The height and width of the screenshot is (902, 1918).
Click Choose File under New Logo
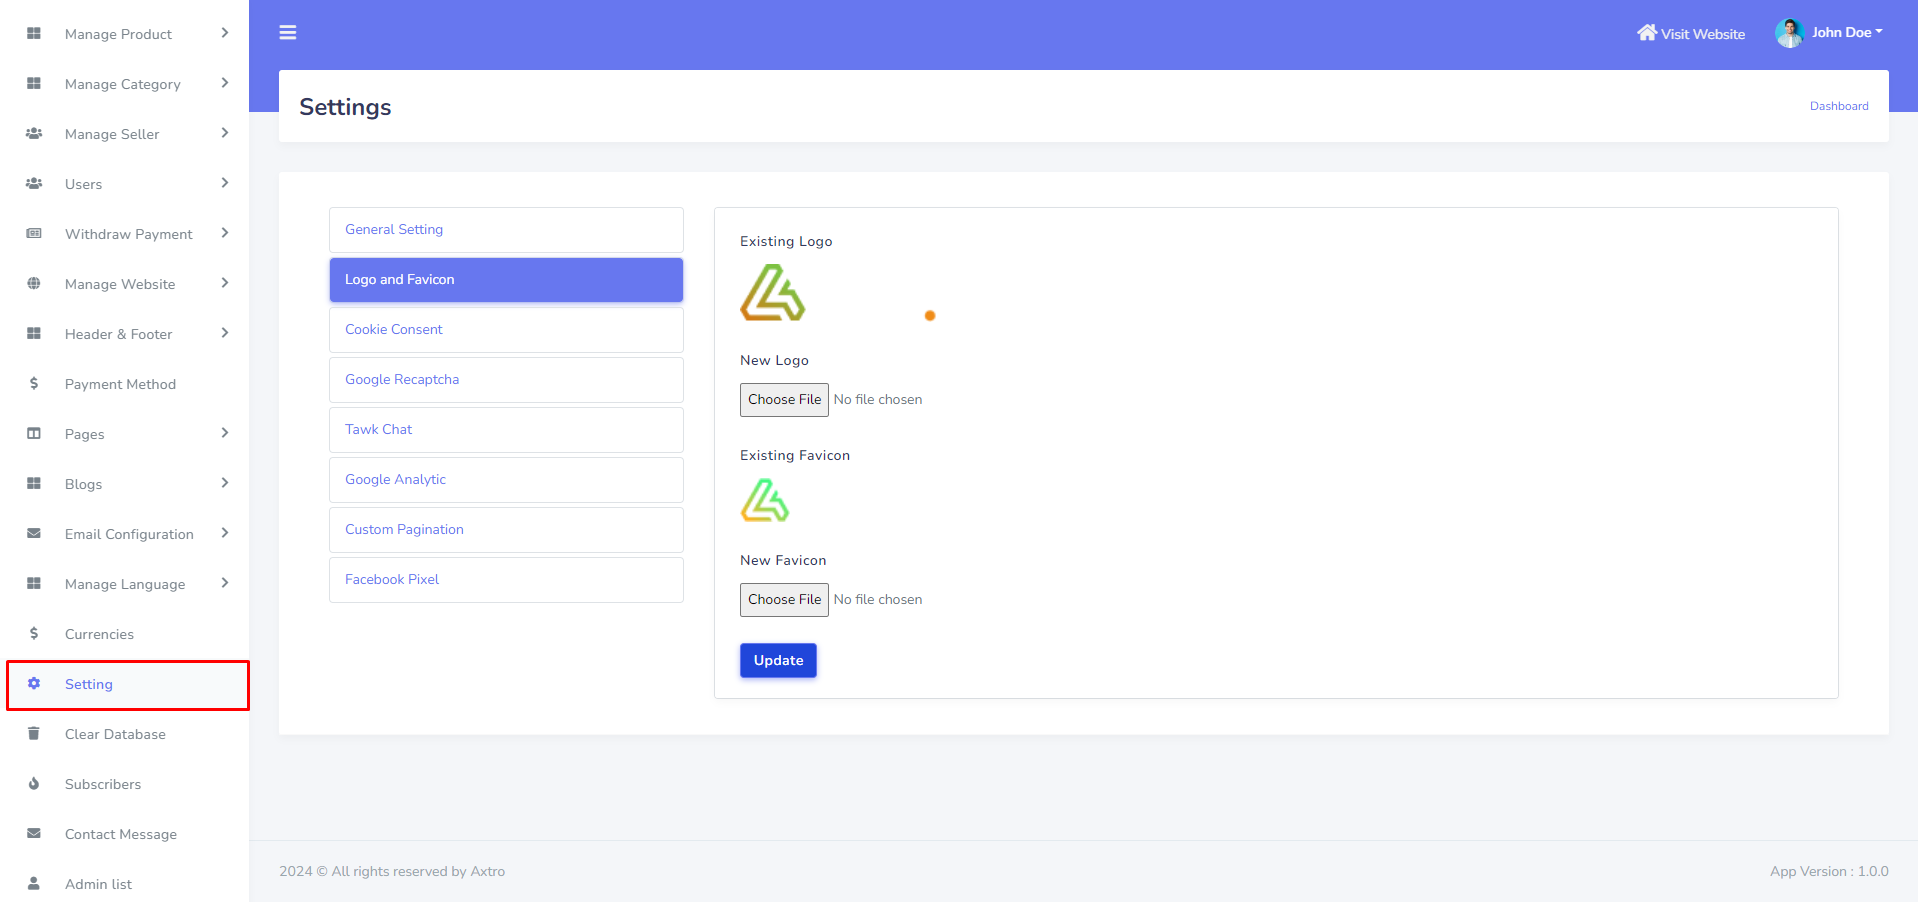point(784,400)
